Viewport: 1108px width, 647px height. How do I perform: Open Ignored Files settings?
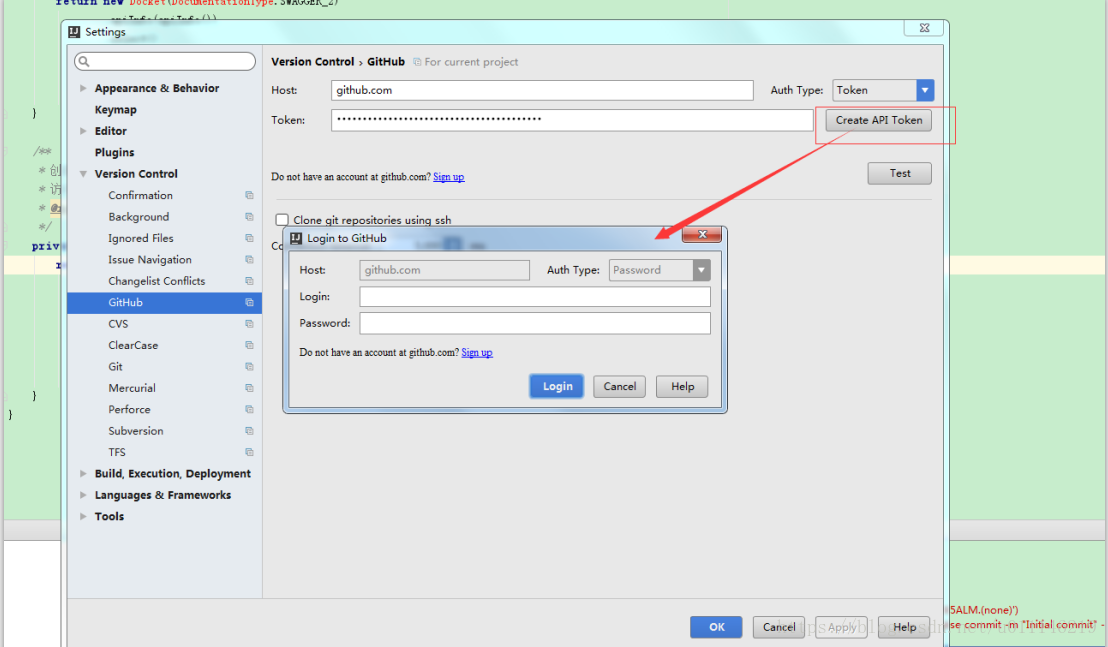(x=141, y=238)
